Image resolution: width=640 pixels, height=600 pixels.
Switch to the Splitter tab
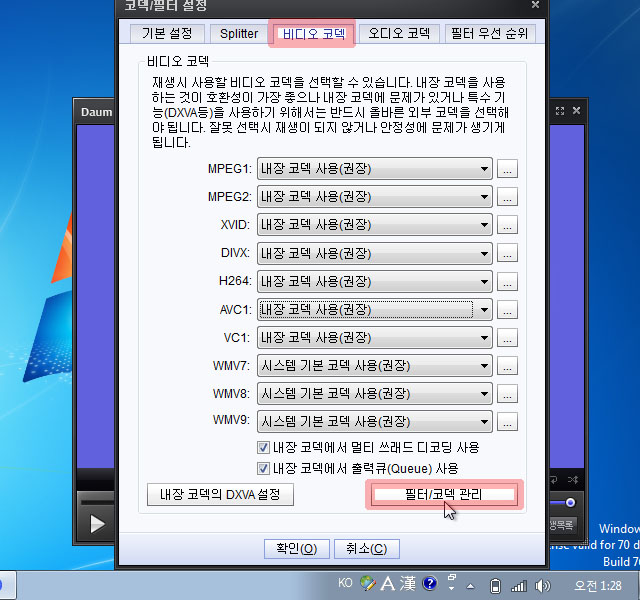(x=239, y=34)
